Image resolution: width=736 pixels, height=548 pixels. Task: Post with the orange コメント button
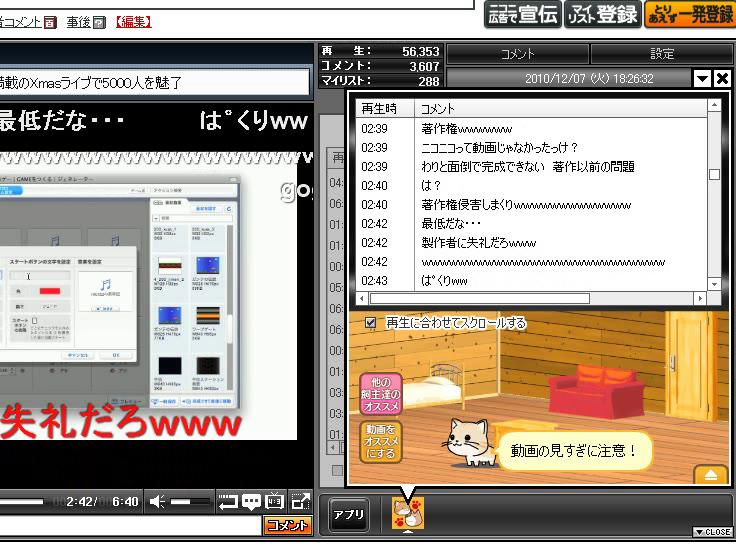click(287, 525)
